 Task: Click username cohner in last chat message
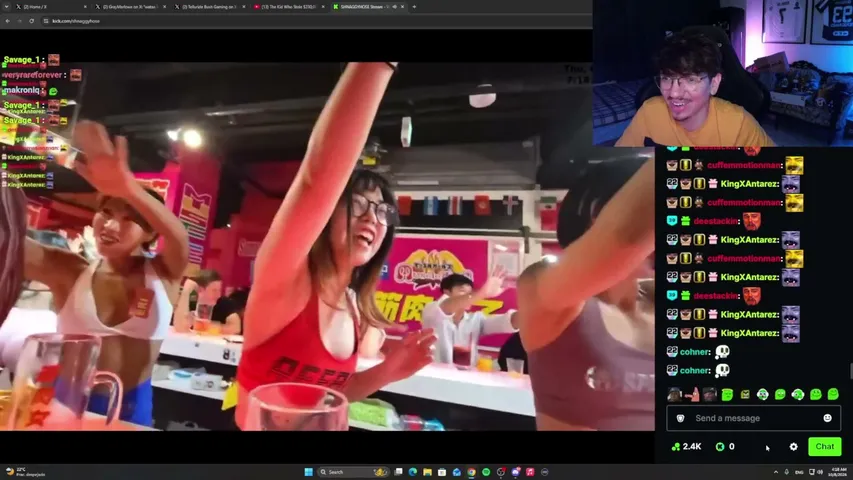point(695,371)
